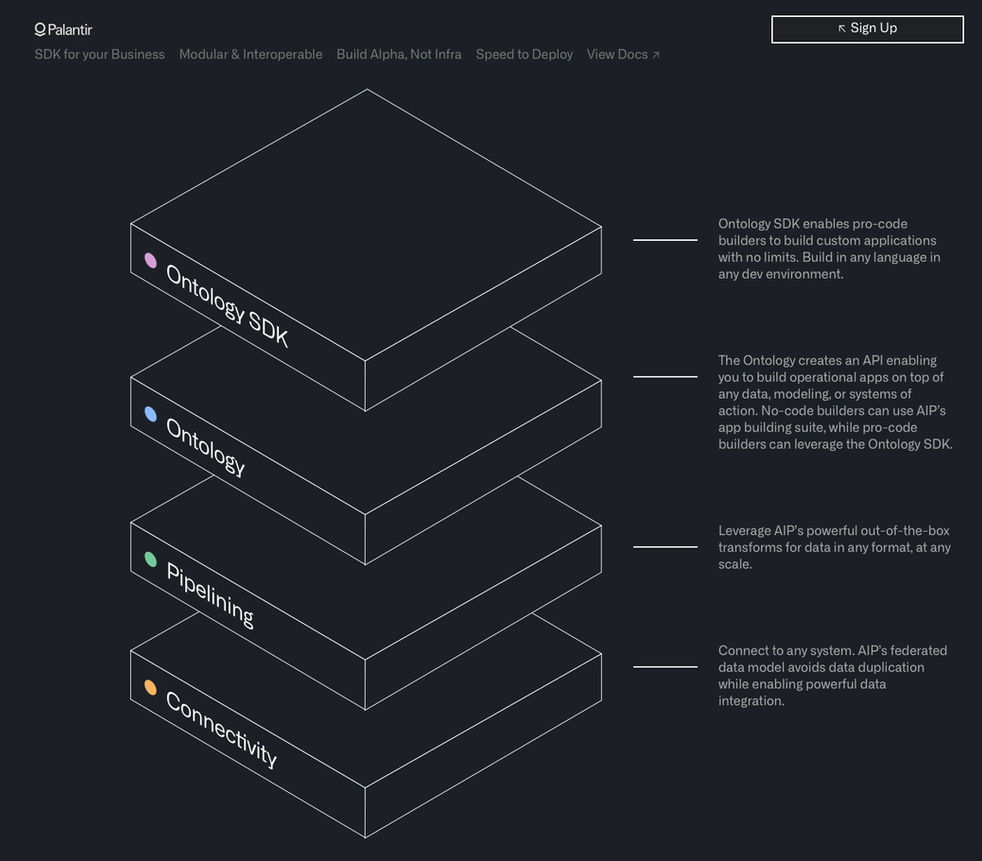982x861 pixels.
Task: Jump to Build Alpha, Not Infra
Action: 399,54
